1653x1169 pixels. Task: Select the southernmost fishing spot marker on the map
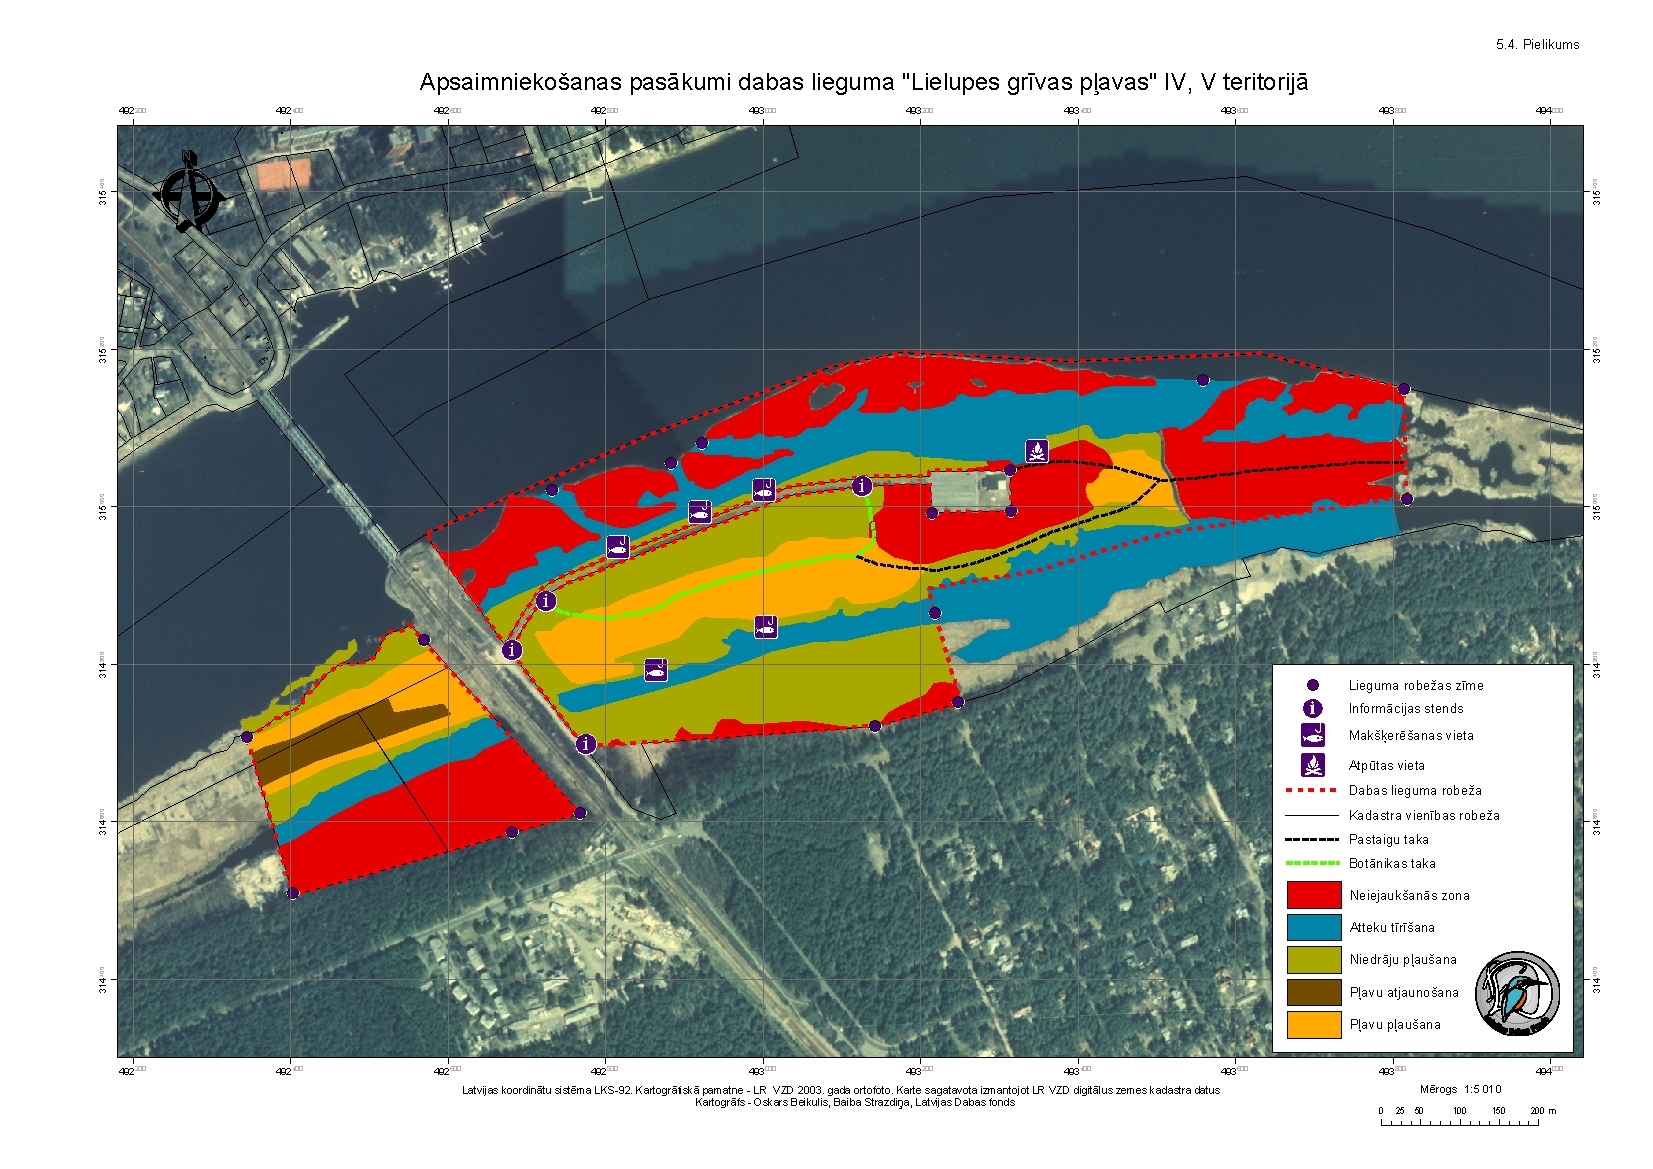click(655, 670)
